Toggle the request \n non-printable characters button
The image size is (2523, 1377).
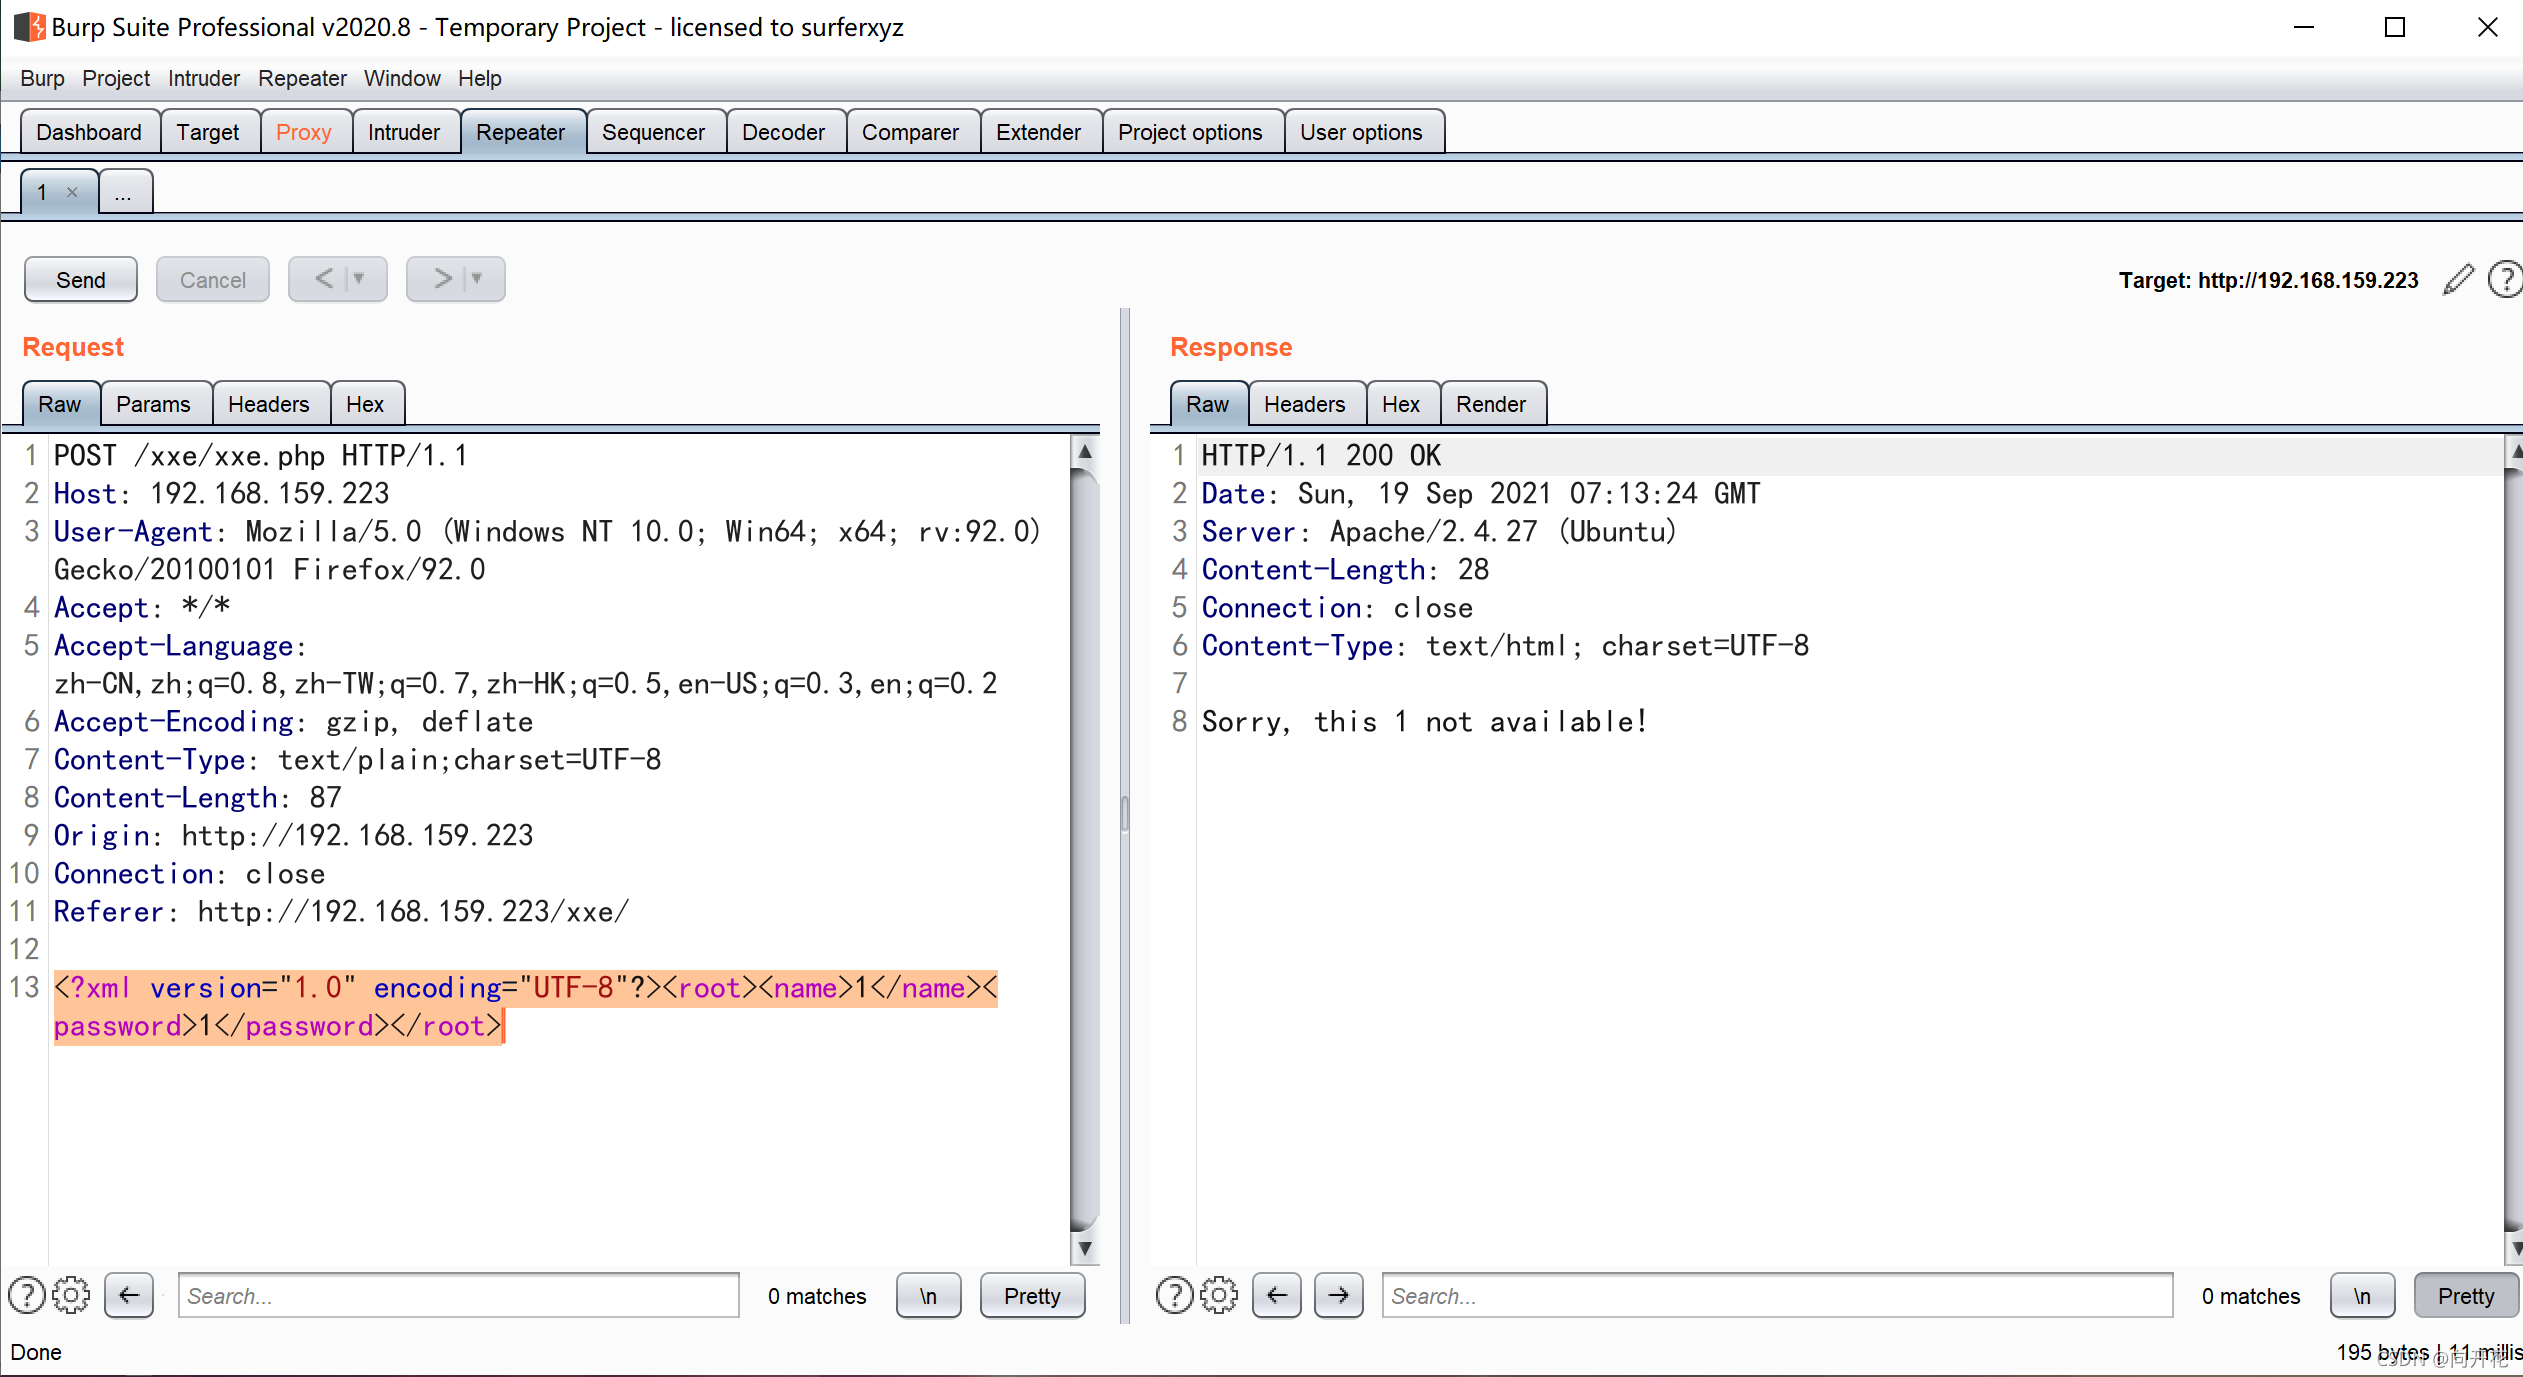click(x=928, y=1295)
